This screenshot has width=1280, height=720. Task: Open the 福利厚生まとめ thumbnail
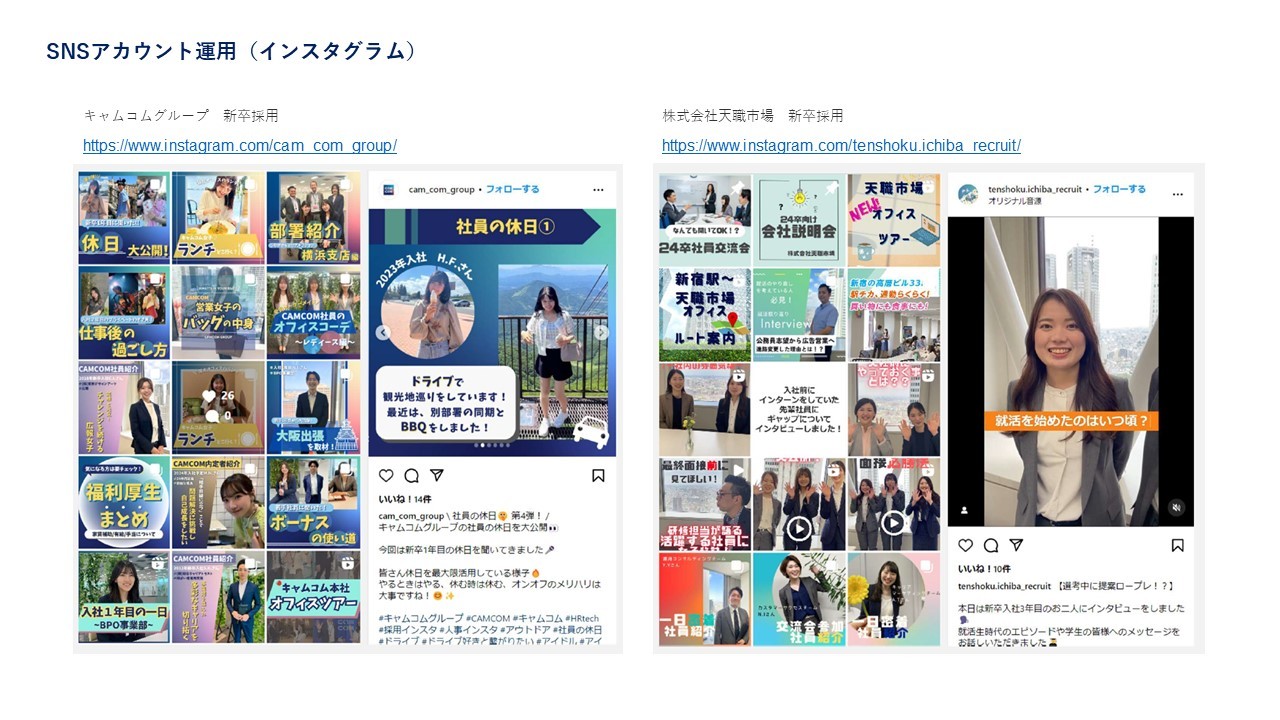click(124, 502)
